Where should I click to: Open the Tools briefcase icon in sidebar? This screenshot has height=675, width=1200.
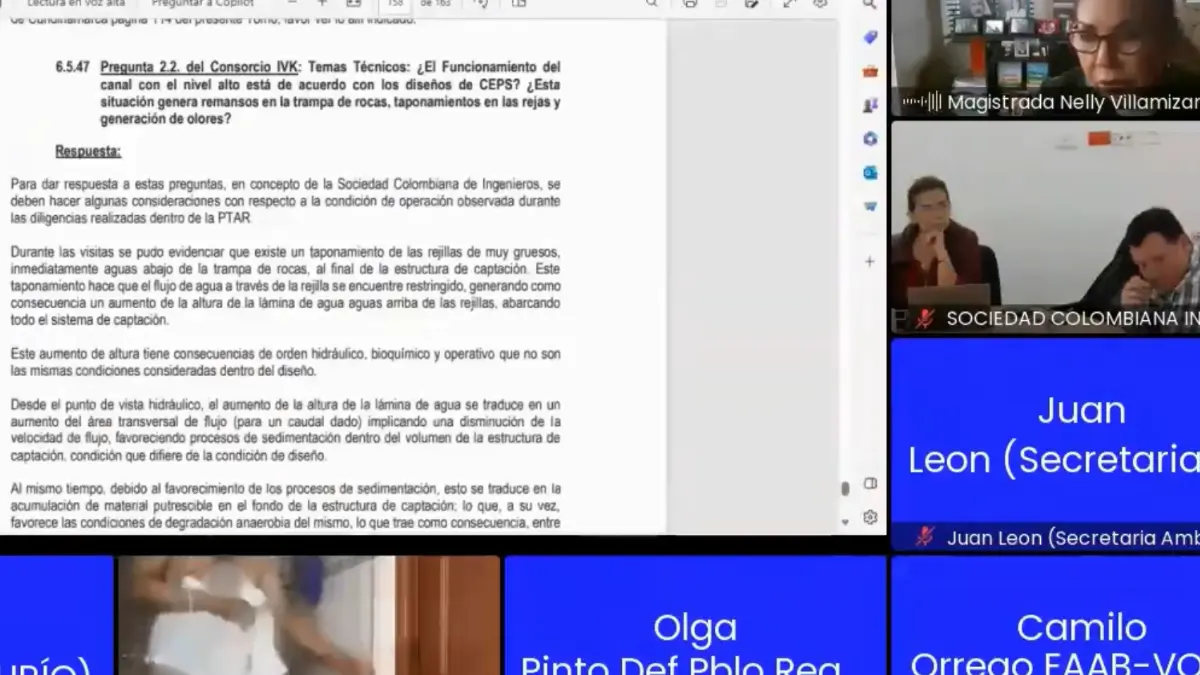pyautogui.click(x=870, y=71)
